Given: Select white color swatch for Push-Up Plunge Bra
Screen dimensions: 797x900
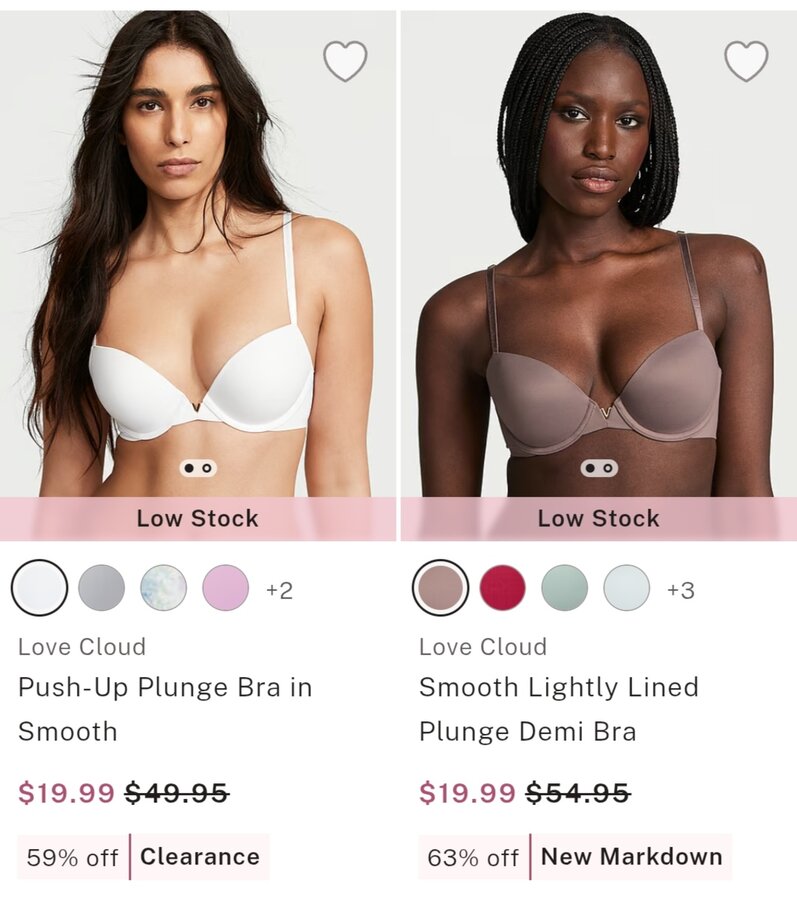Looking at the screenshot, I should (x=40, y=588).
